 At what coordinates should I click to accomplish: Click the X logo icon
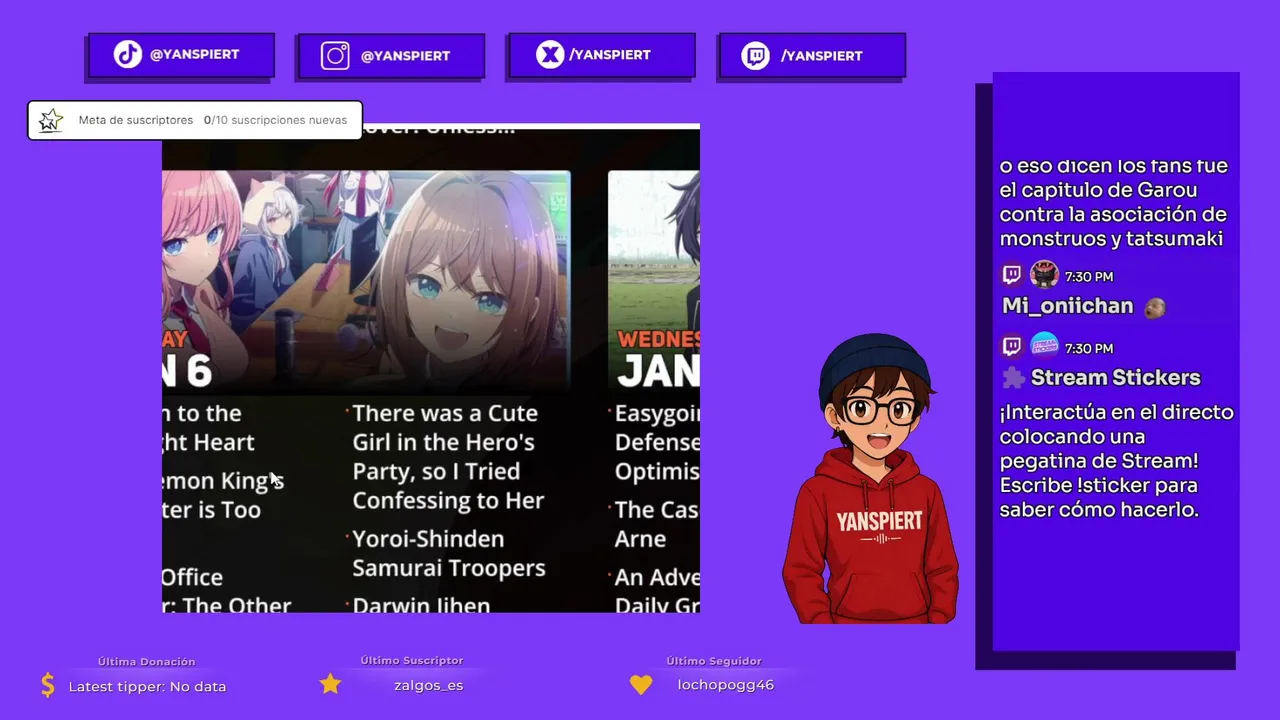550,54
